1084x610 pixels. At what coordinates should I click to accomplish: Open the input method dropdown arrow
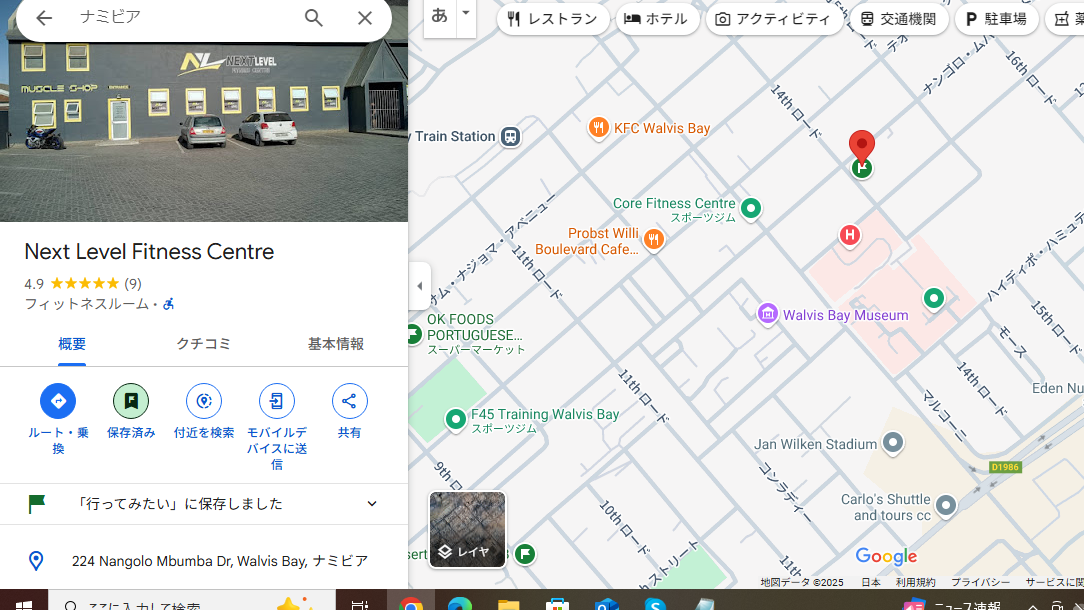point(465,14)
